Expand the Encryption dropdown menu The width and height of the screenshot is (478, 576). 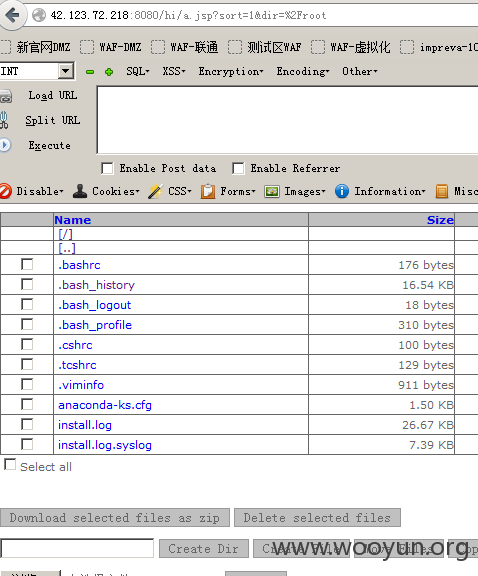pyautogui.click(x=231, y=71)
